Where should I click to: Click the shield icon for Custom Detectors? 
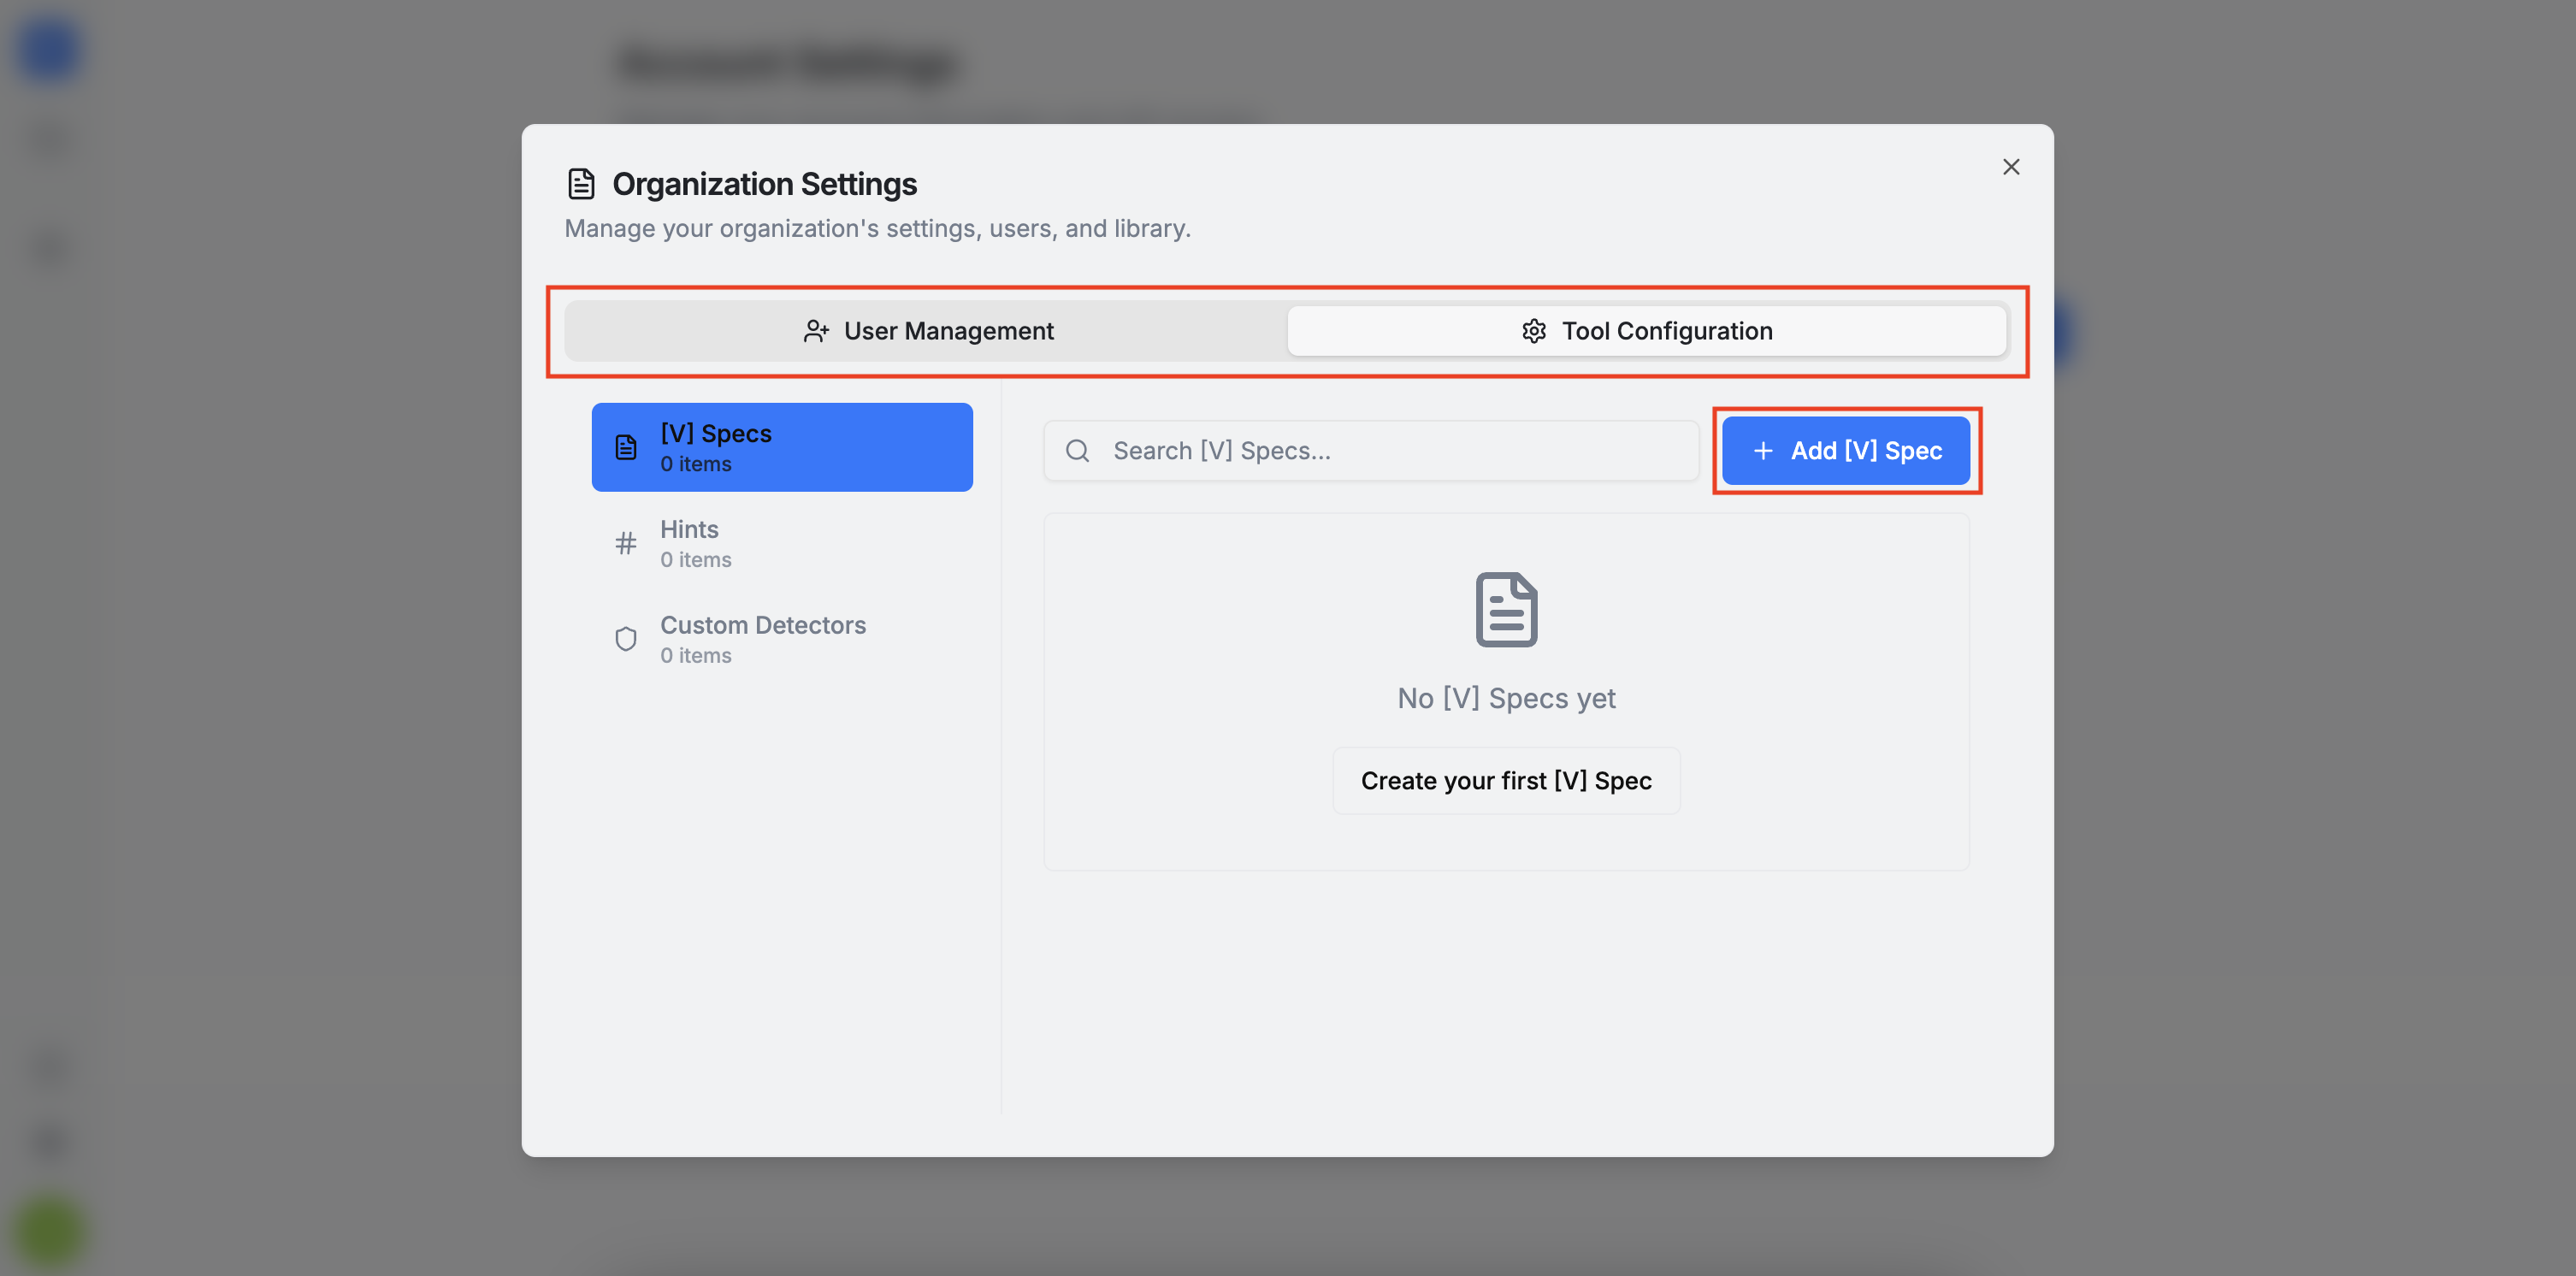pyautogui.click(x=626, y=639)
